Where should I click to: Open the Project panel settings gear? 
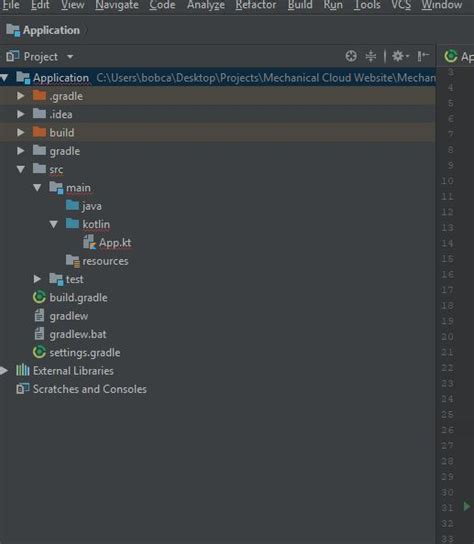pos(400,56)
